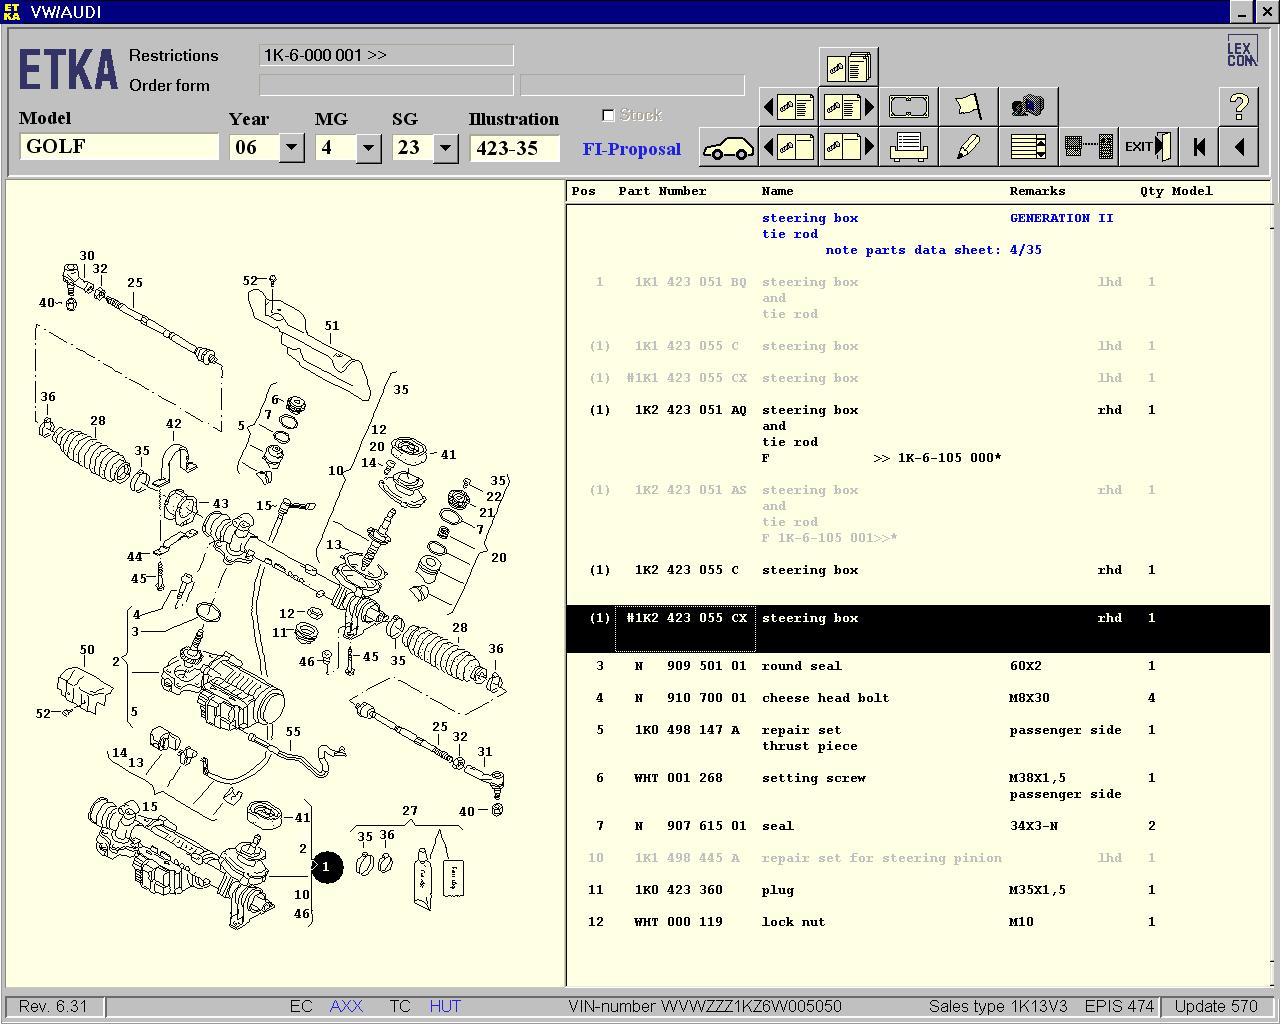
Task: Click the data transfer link icon
Action: click(x=1088, y=147)
